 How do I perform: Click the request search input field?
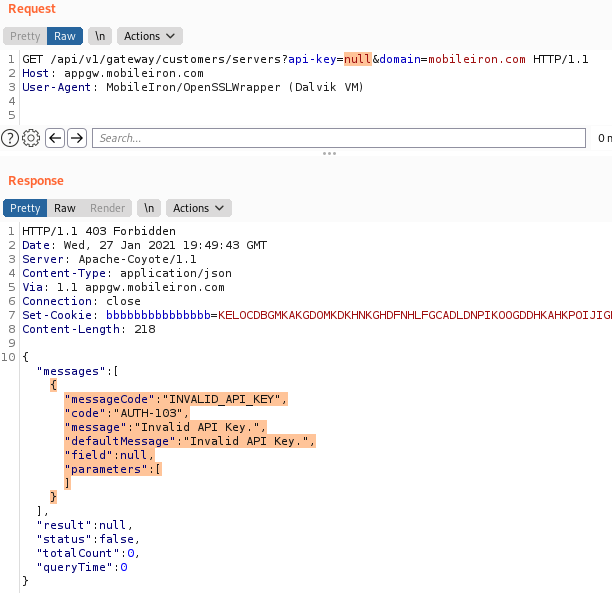[x=338, y=138]
